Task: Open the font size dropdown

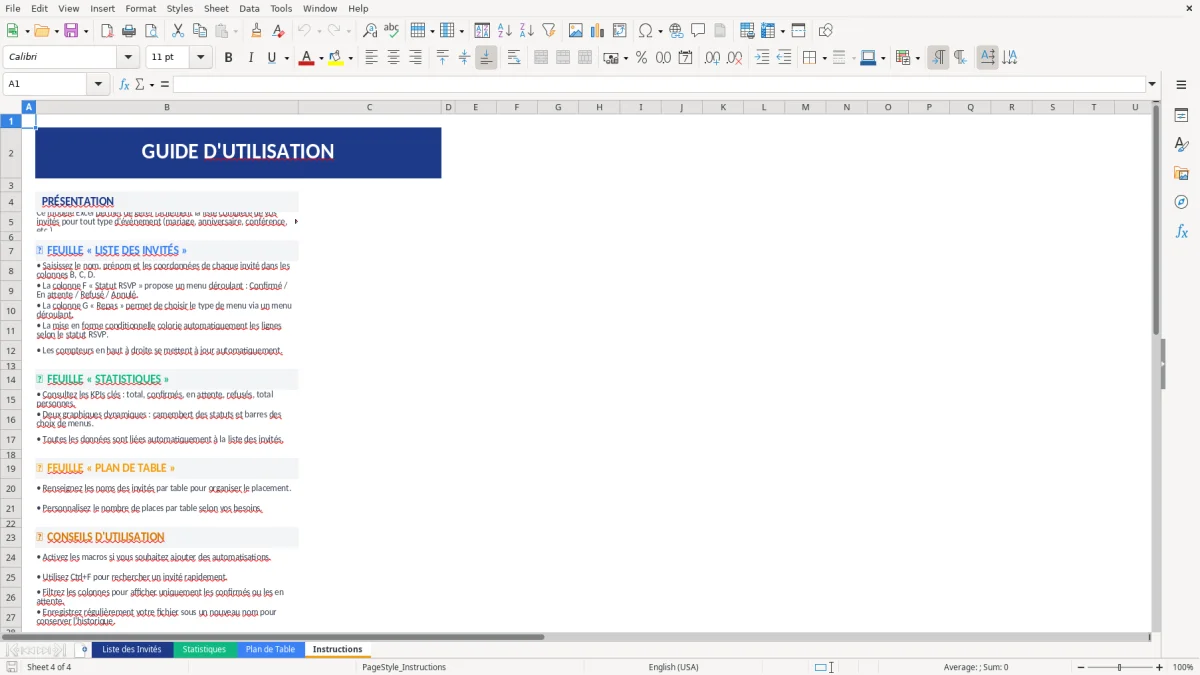Action: point(198,57)
